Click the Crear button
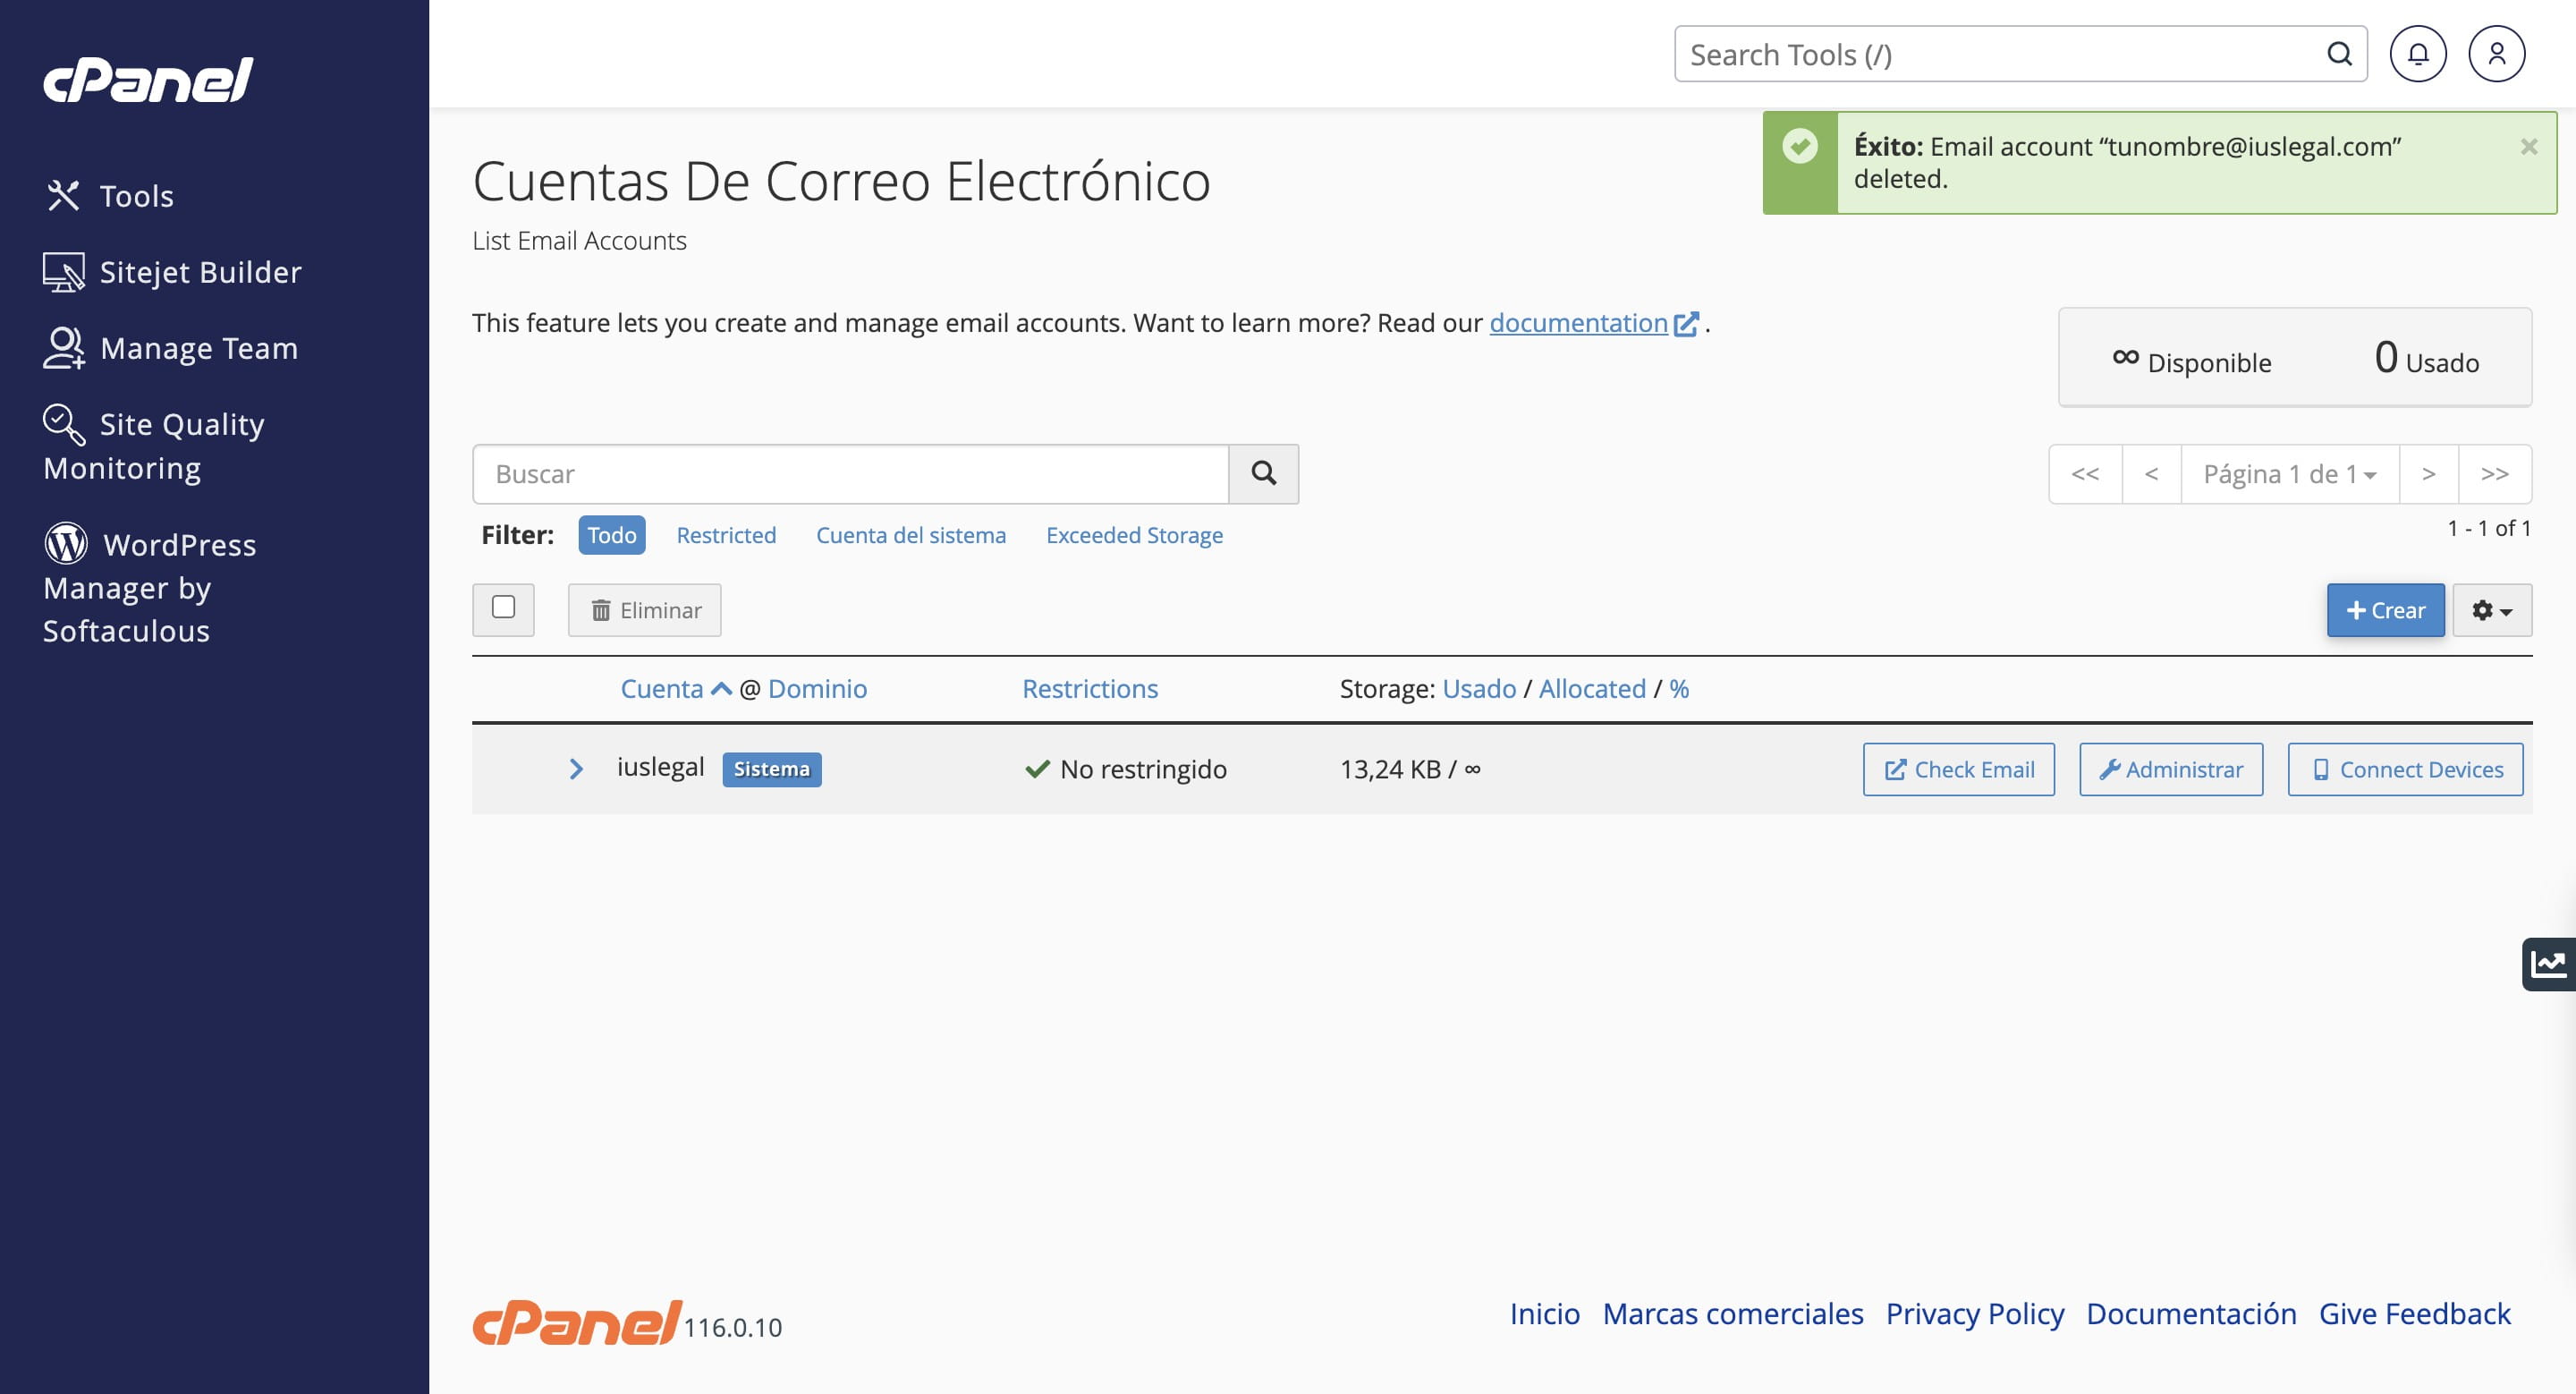The image size is (2576, 1394). (2385, 609)
